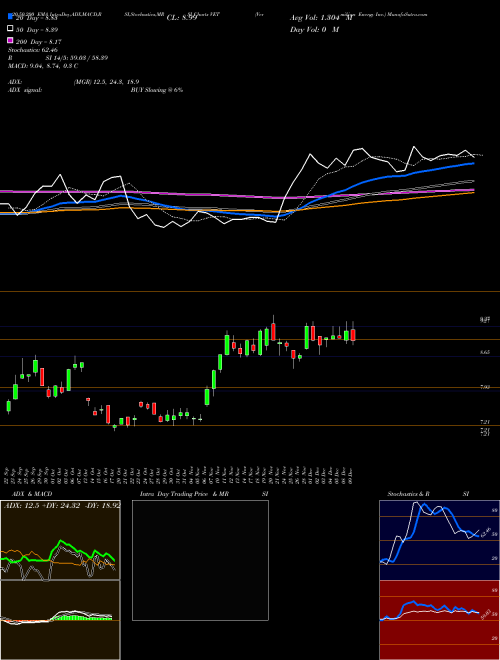Click the 'MACD: 9.04, 8.74, 0.3 C' readout
The height and width of the screenshot is (660, 500).
pos(43,66)
